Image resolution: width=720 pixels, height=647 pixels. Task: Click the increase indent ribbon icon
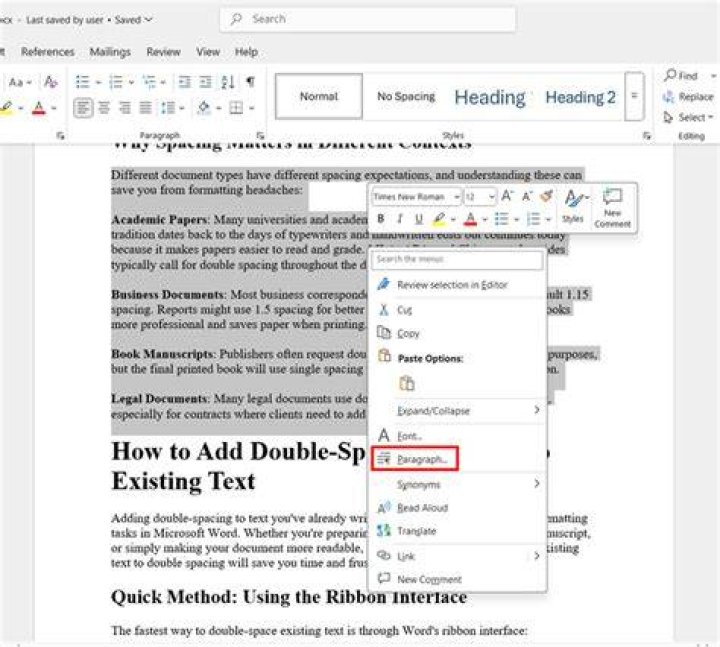pyautogui.click(x=205, y=82)
